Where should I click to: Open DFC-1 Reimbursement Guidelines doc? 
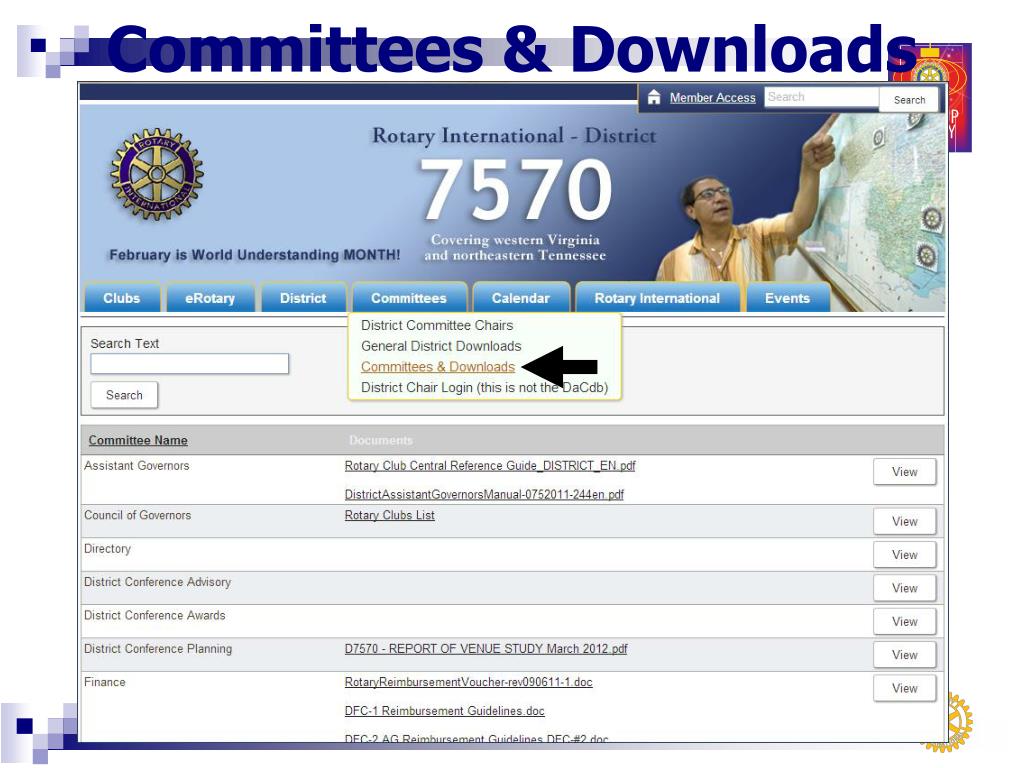tap(444, 711)
